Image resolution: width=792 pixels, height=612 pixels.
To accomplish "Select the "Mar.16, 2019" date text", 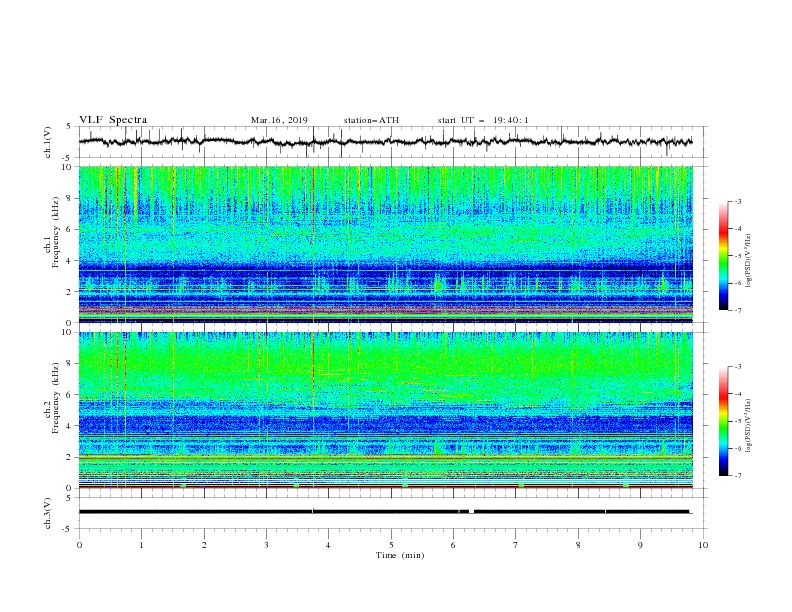I will (279, 120).
